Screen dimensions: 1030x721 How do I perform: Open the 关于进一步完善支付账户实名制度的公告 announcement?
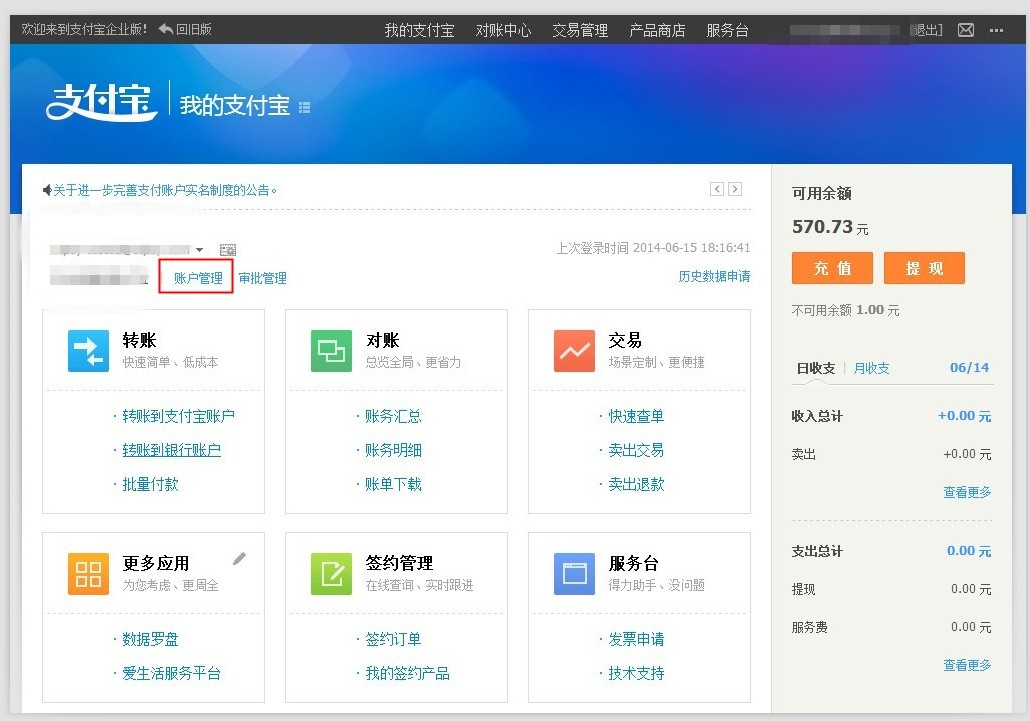[165, 190]
